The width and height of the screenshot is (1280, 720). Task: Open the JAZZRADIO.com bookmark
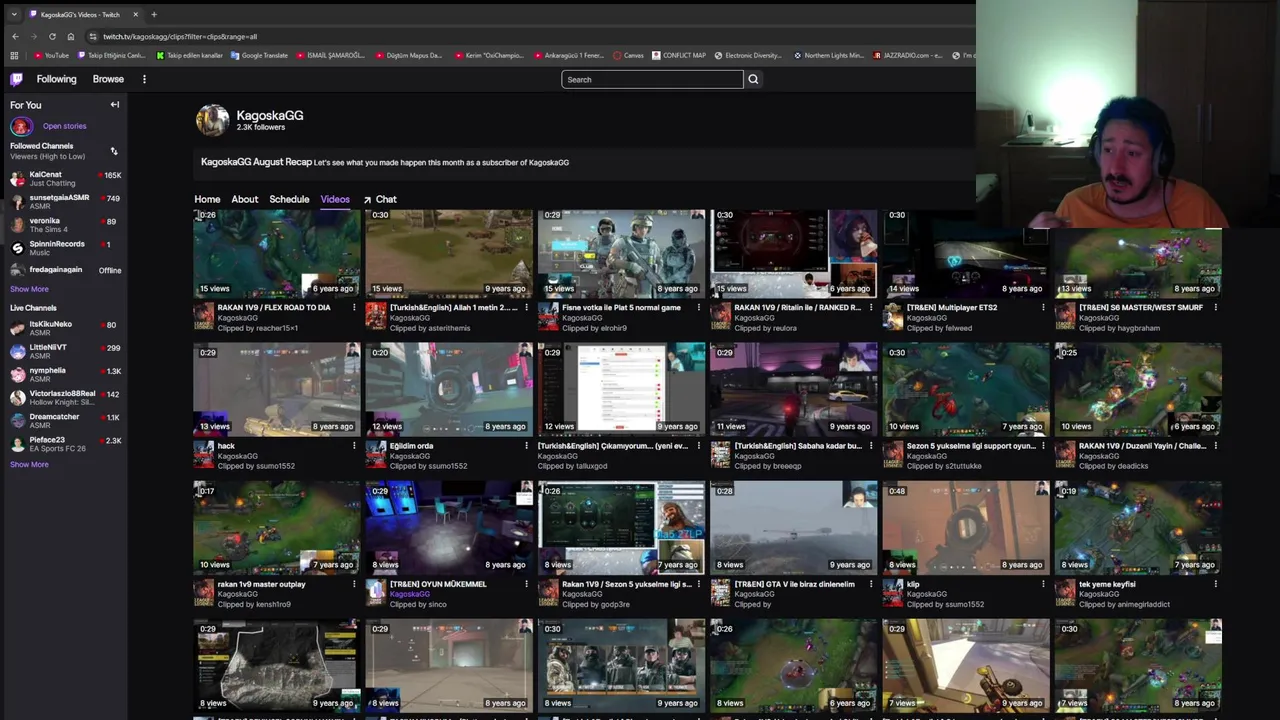click(908, 56)
